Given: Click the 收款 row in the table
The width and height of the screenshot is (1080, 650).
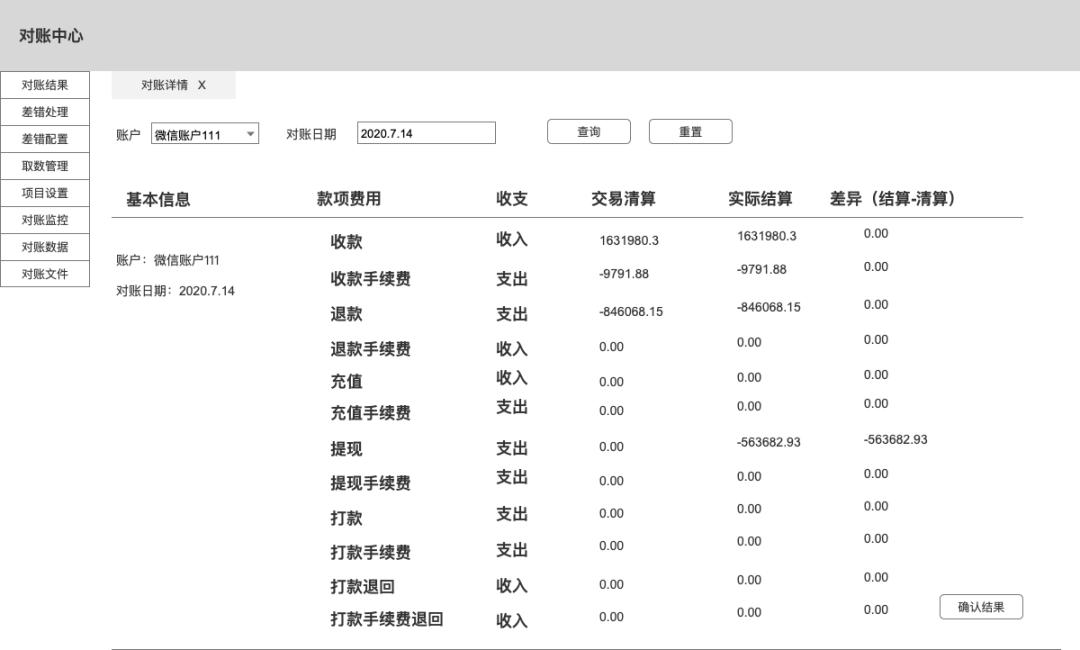Looking at the screenshot, I should tap(345, 238).
